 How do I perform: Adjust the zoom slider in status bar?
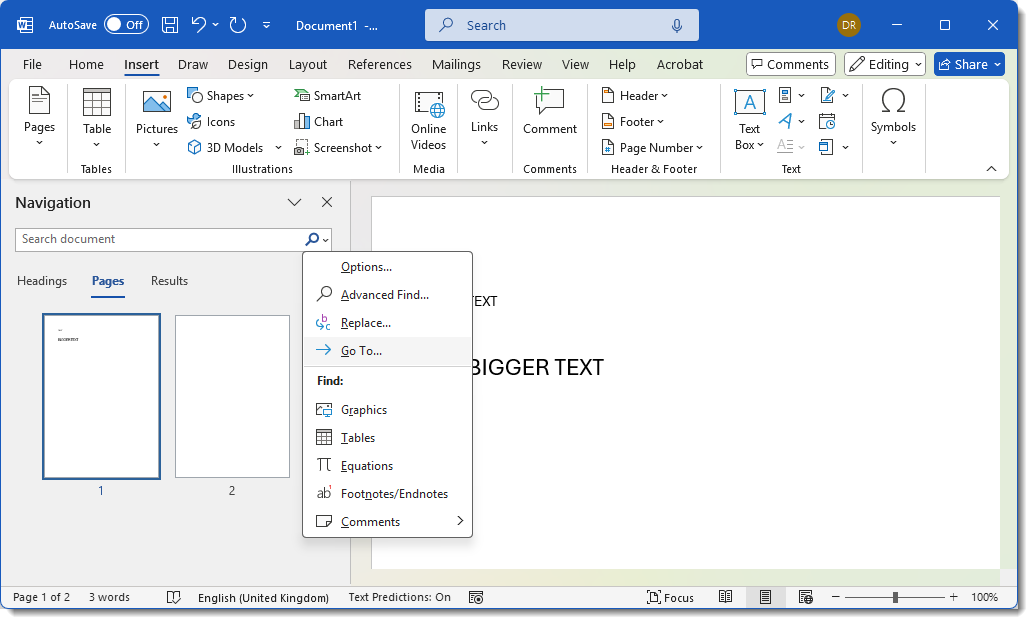(x=895, y=597)
